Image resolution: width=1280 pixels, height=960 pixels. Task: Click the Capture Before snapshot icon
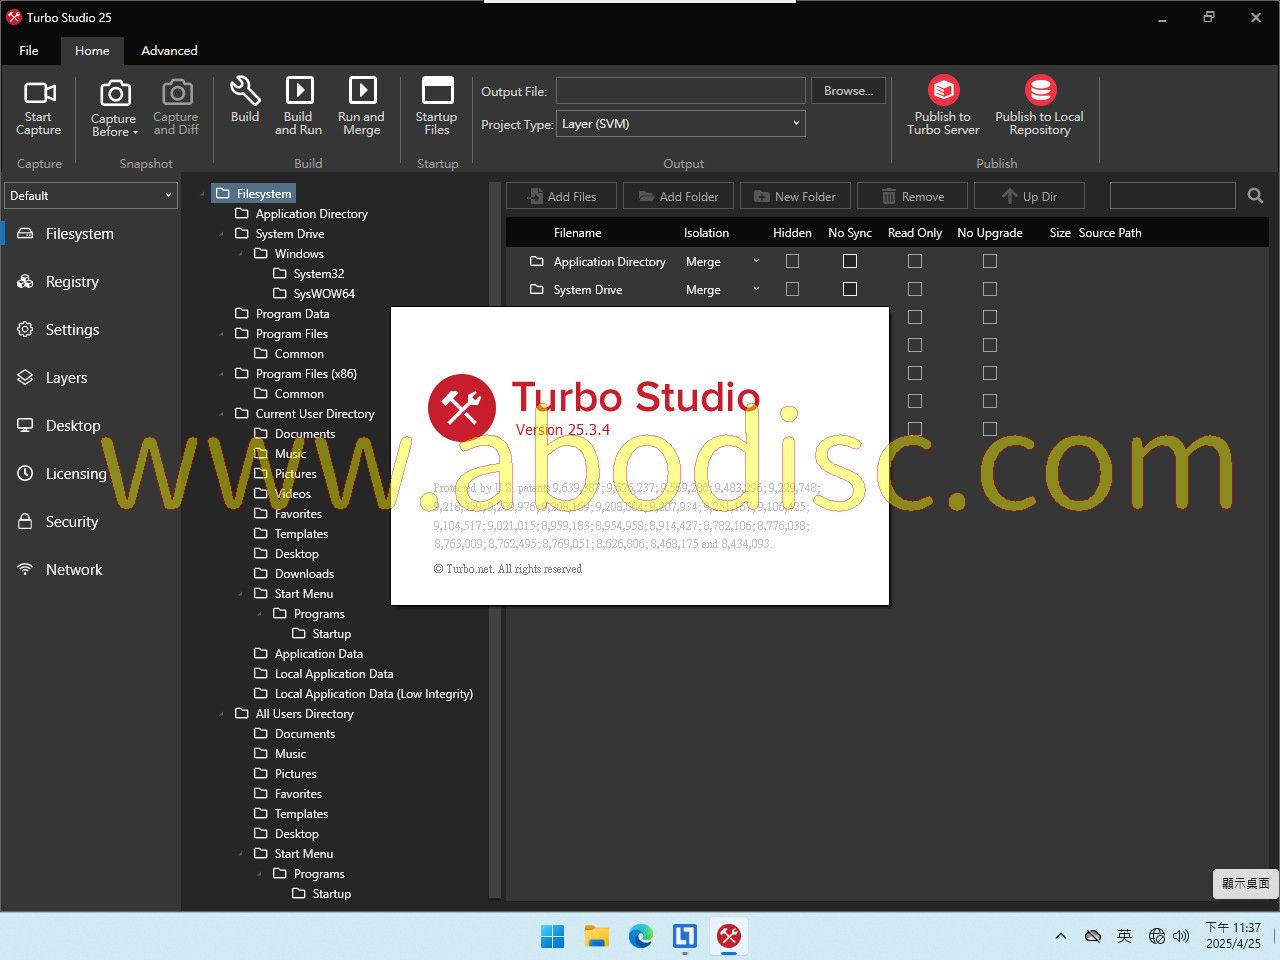(115, 93)
